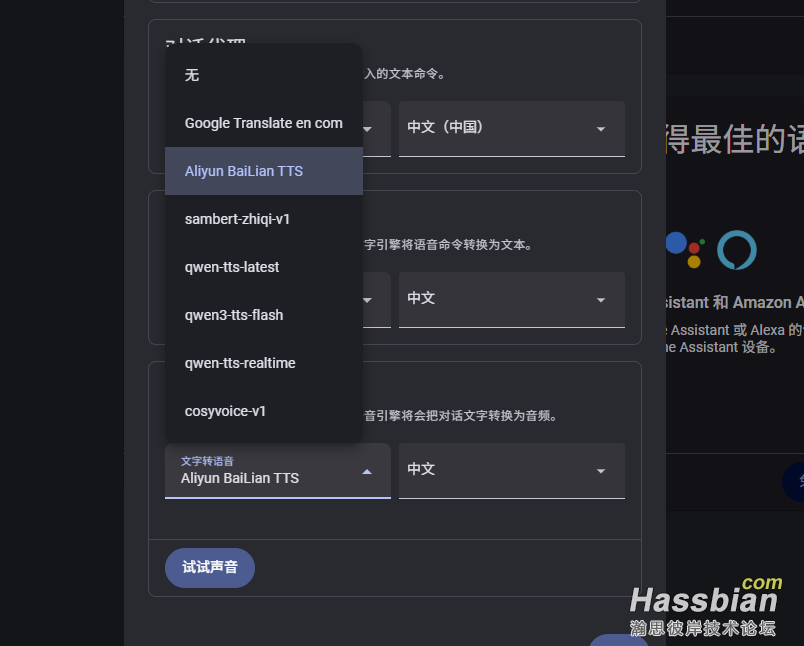
Task: Click the Hassbian.com watermark logo
Action: pos(705,607)
